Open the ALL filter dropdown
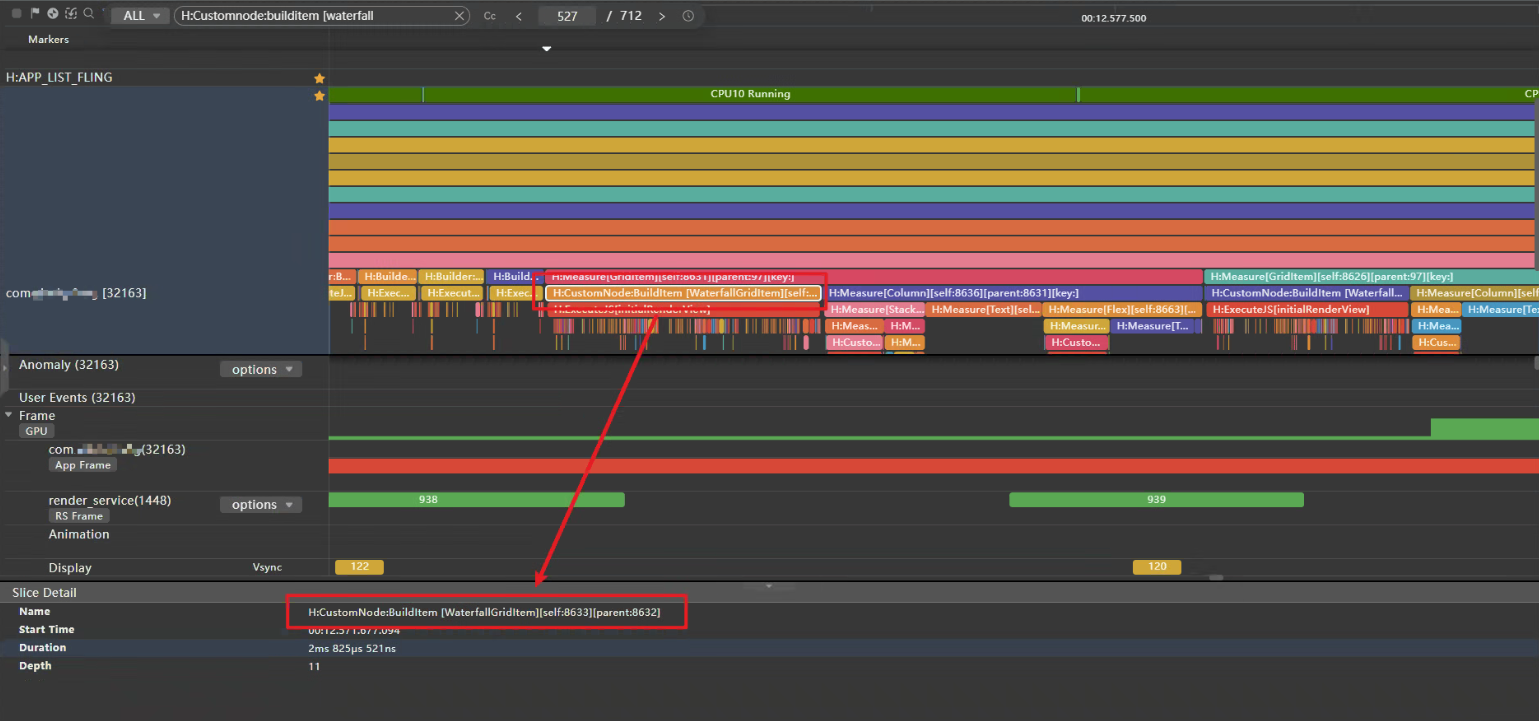Screen dimensions: 1539x721 coord(140,16)
